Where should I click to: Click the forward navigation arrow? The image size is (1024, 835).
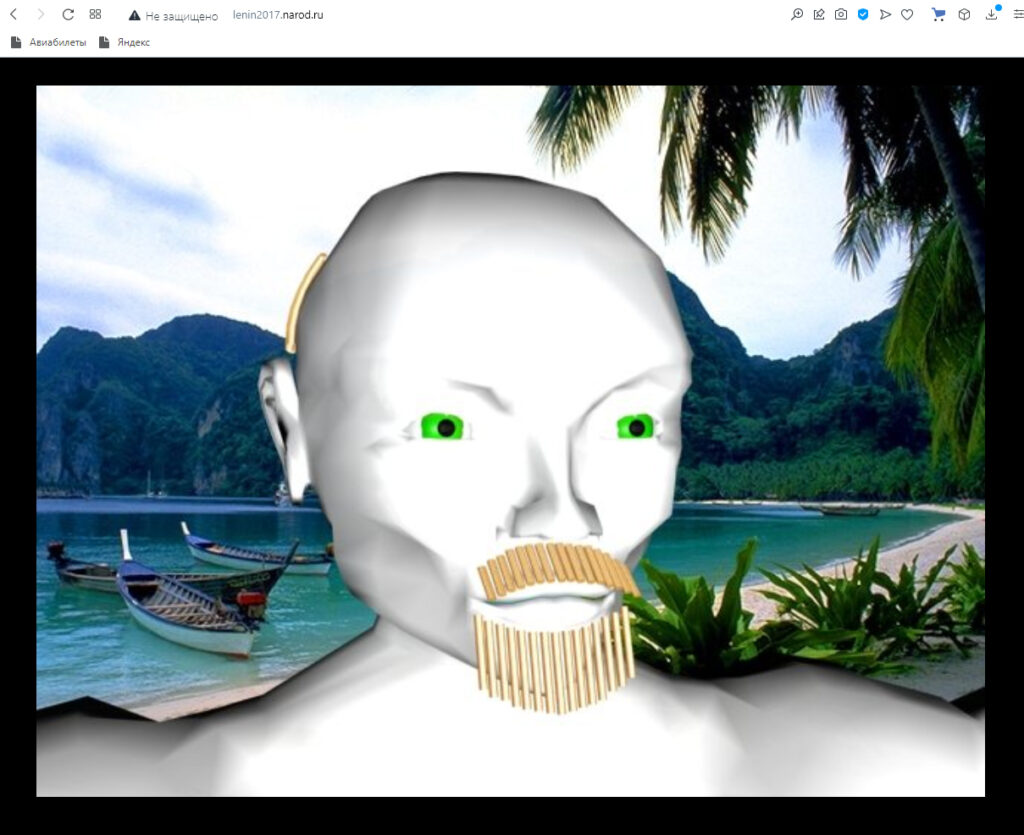tap(41, 15)
